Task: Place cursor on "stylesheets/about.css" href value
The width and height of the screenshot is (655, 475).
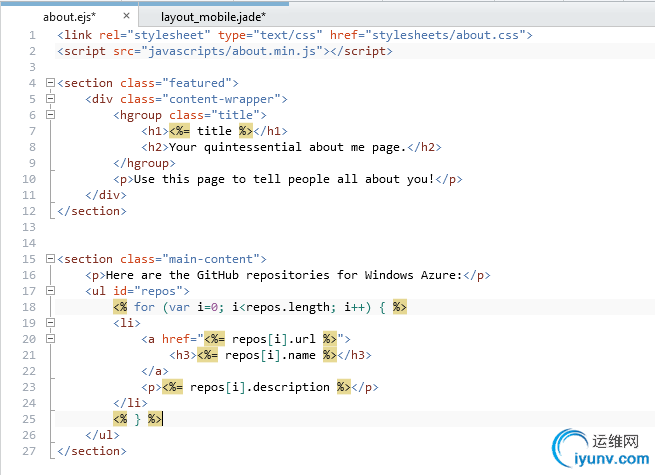Action: point(445,35)
